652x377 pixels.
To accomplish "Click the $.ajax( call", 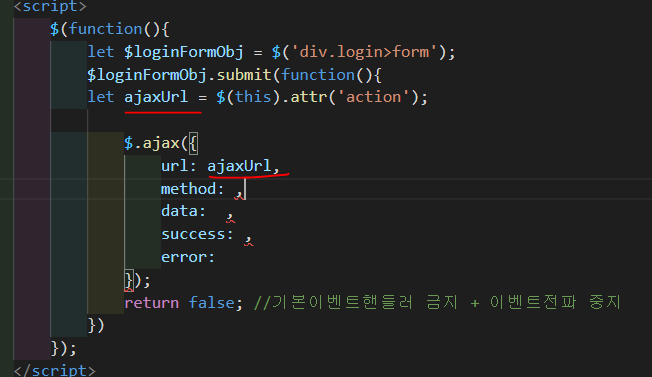I will [156, 143].
